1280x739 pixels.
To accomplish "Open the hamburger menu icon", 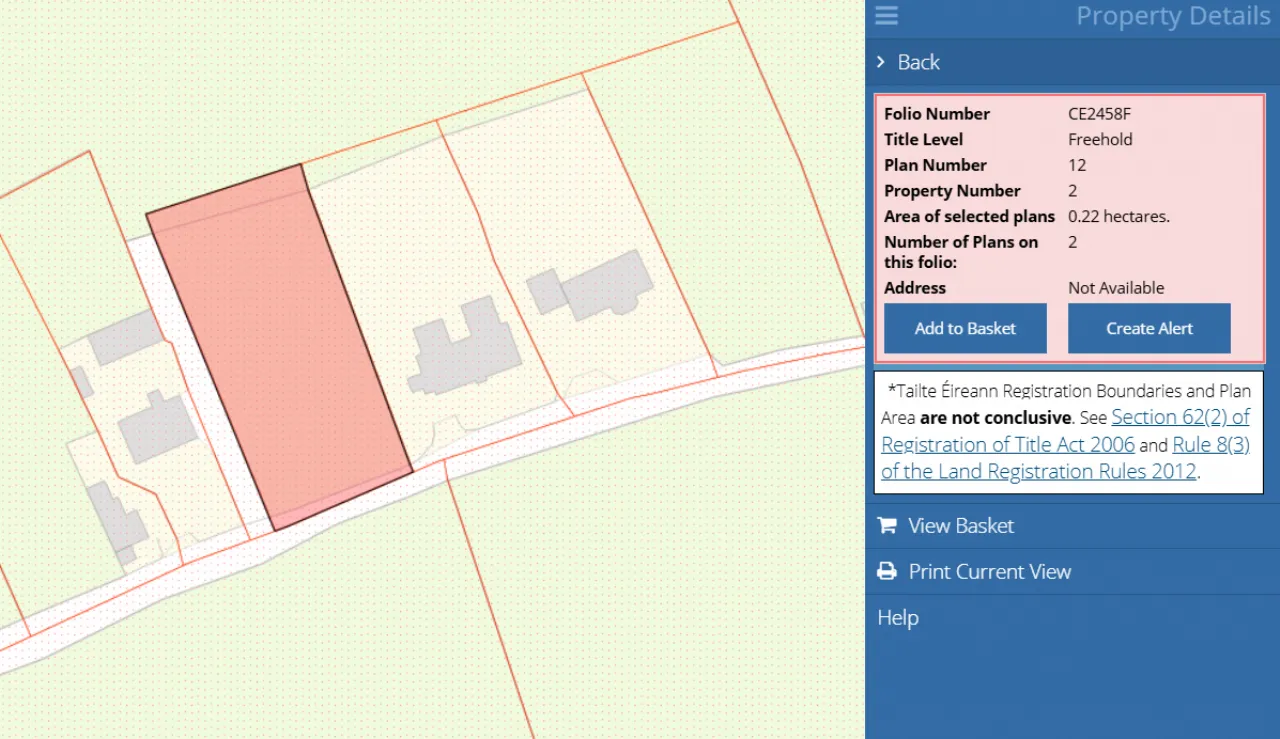I will coord(886,16).
